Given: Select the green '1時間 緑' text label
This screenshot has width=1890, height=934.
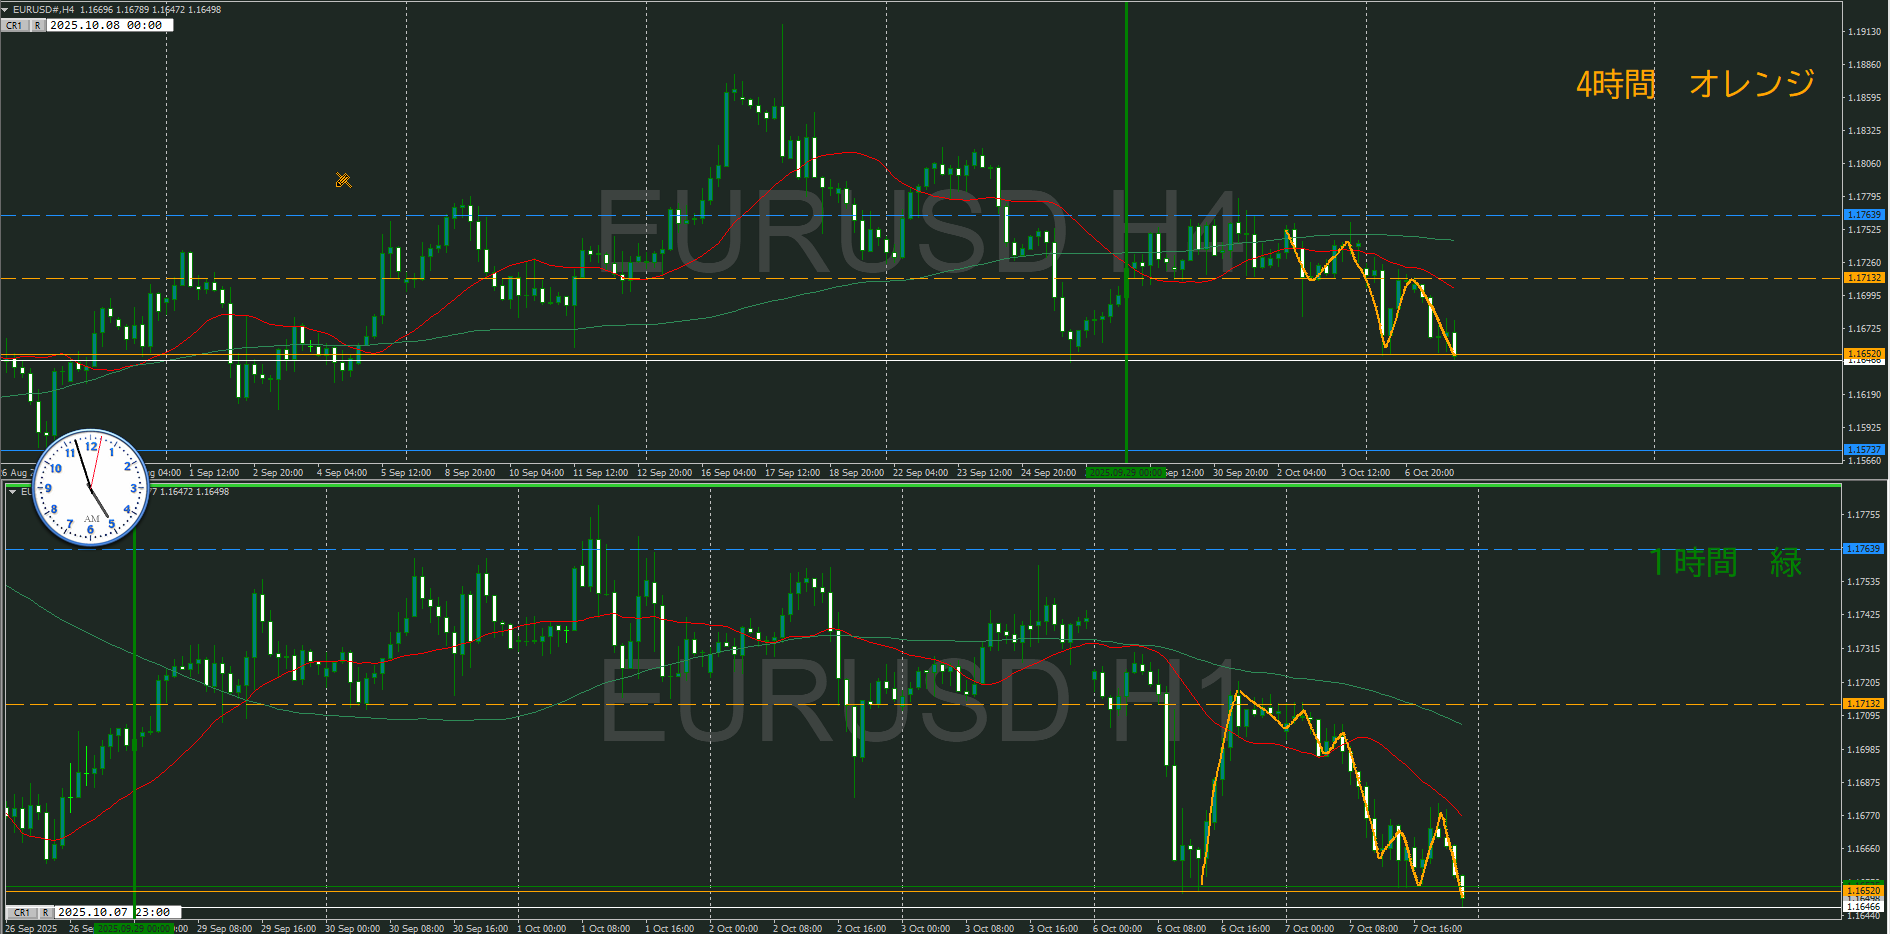Looking at the screenshot, I should tap(1725, 563).
